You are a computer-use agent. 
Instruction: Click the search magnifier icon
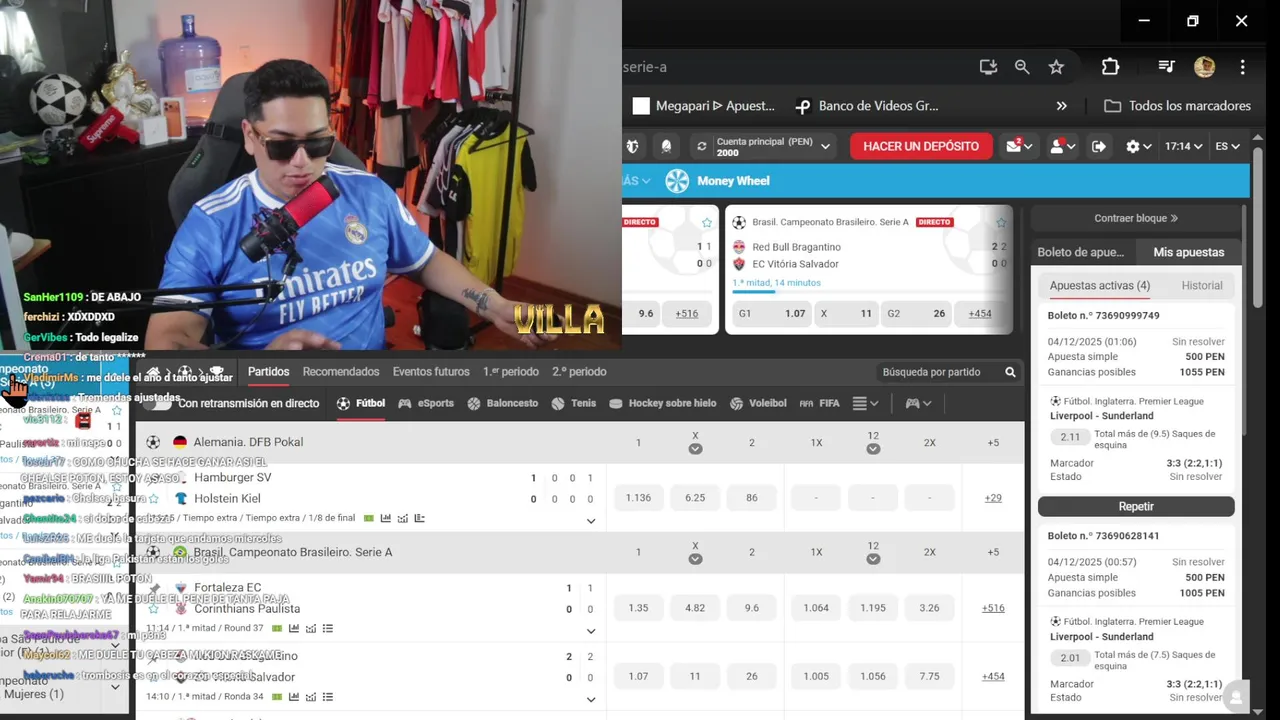tap(1010, 372)
